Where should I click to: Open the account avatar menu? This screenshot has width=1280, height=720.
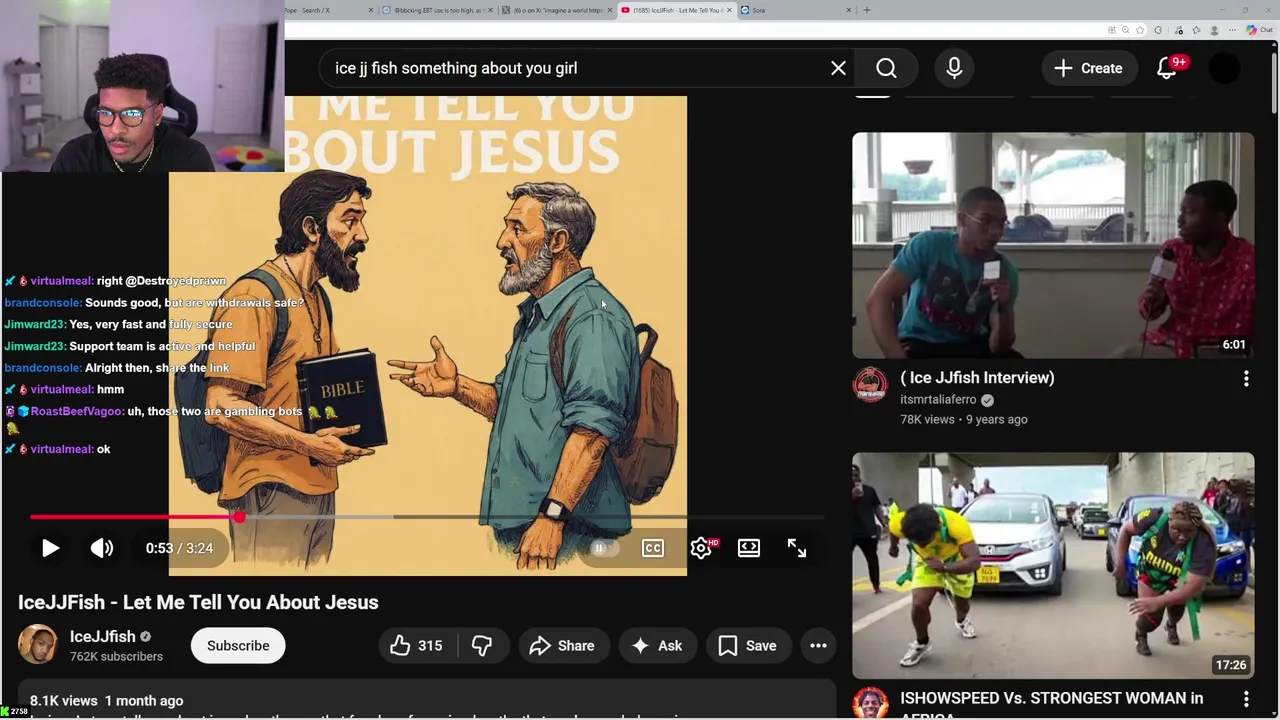click(1224, 68)
